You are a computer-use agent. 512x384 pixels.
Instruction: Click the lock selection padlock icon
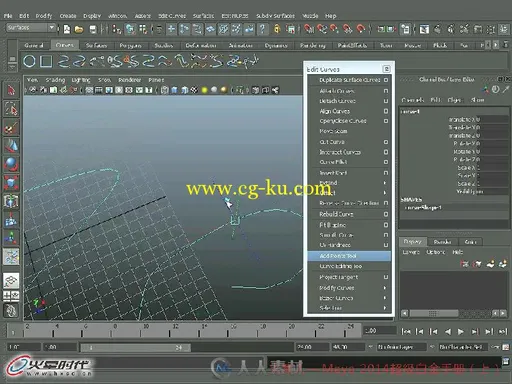(x=277, y=29)
